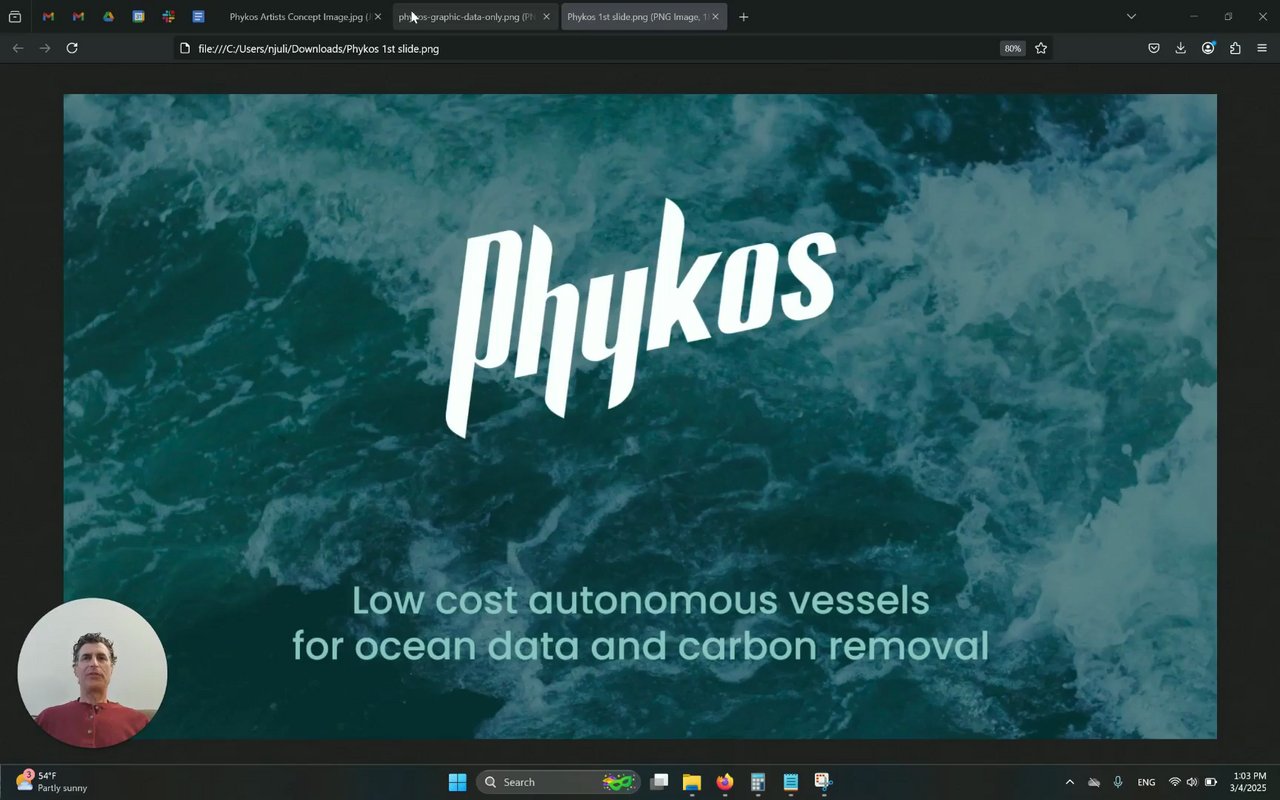Open the Firefox downloads panel
The width and height of the screenshot is (1280, 800).
tap(1180, 48)
